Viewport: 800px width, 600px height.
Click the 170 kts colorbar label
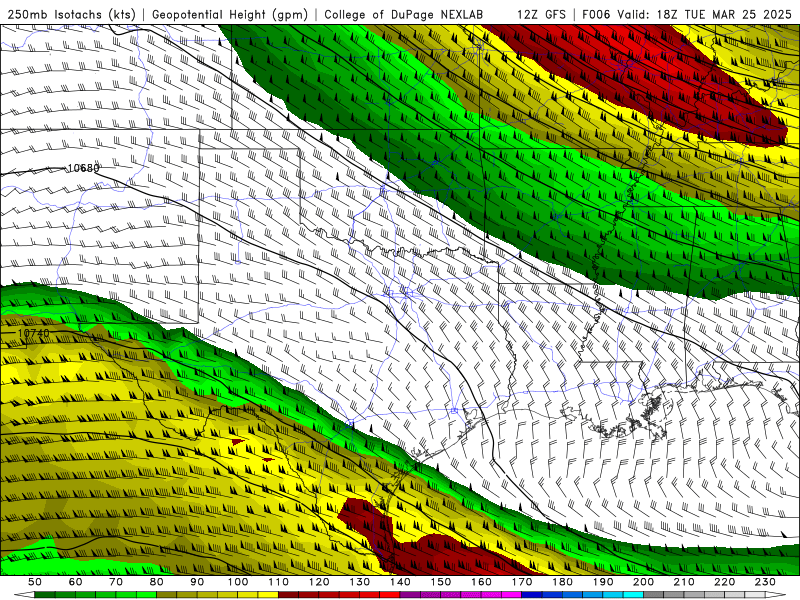click(522, 582)
